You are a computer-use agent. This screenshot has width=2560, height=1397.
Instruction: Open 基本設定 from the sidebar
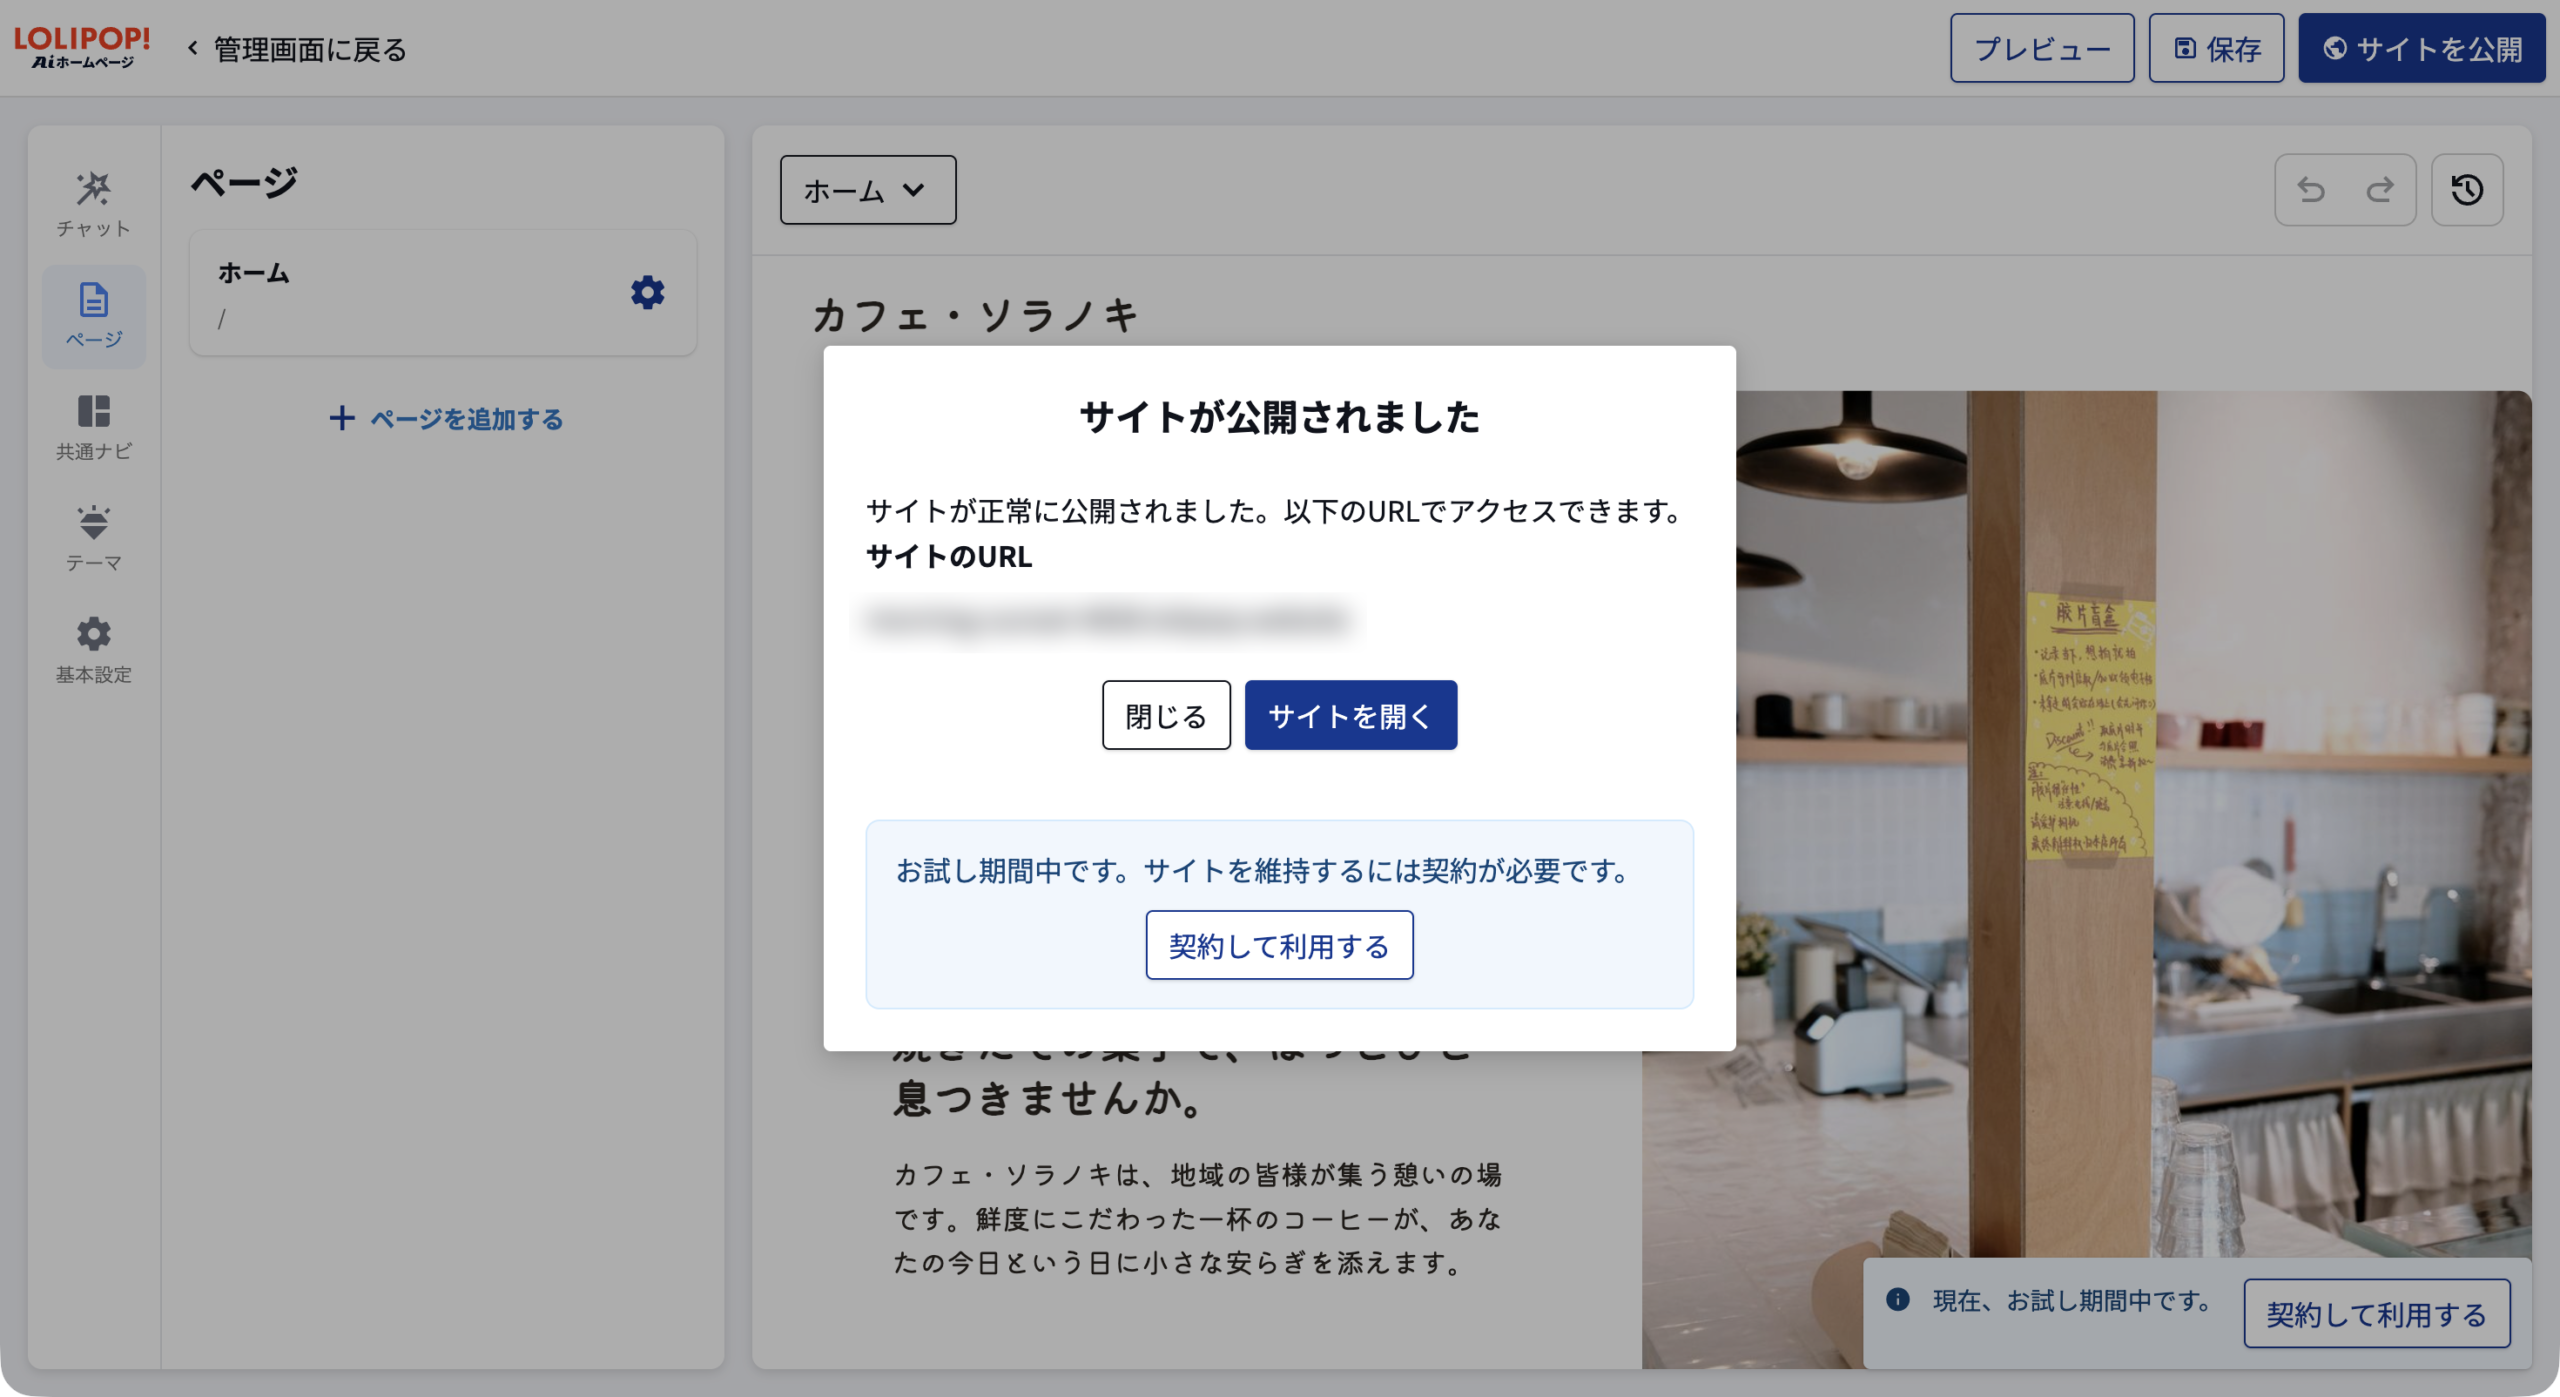93,650
